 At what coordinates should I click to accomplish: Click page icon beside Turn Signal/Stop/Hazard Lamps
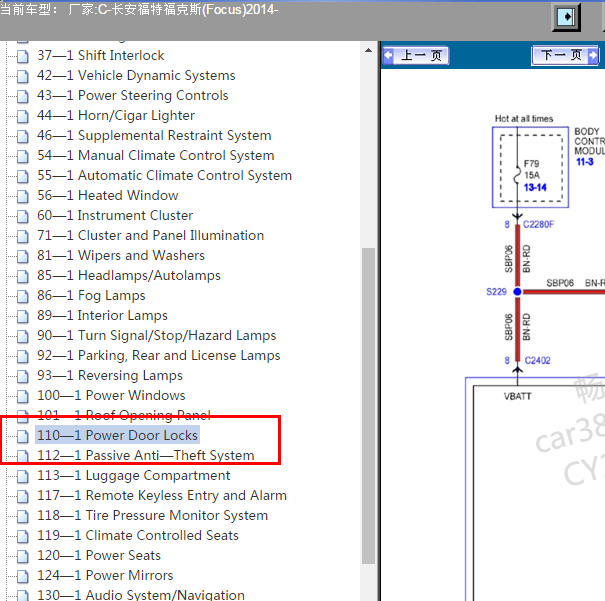pos(23,336)
